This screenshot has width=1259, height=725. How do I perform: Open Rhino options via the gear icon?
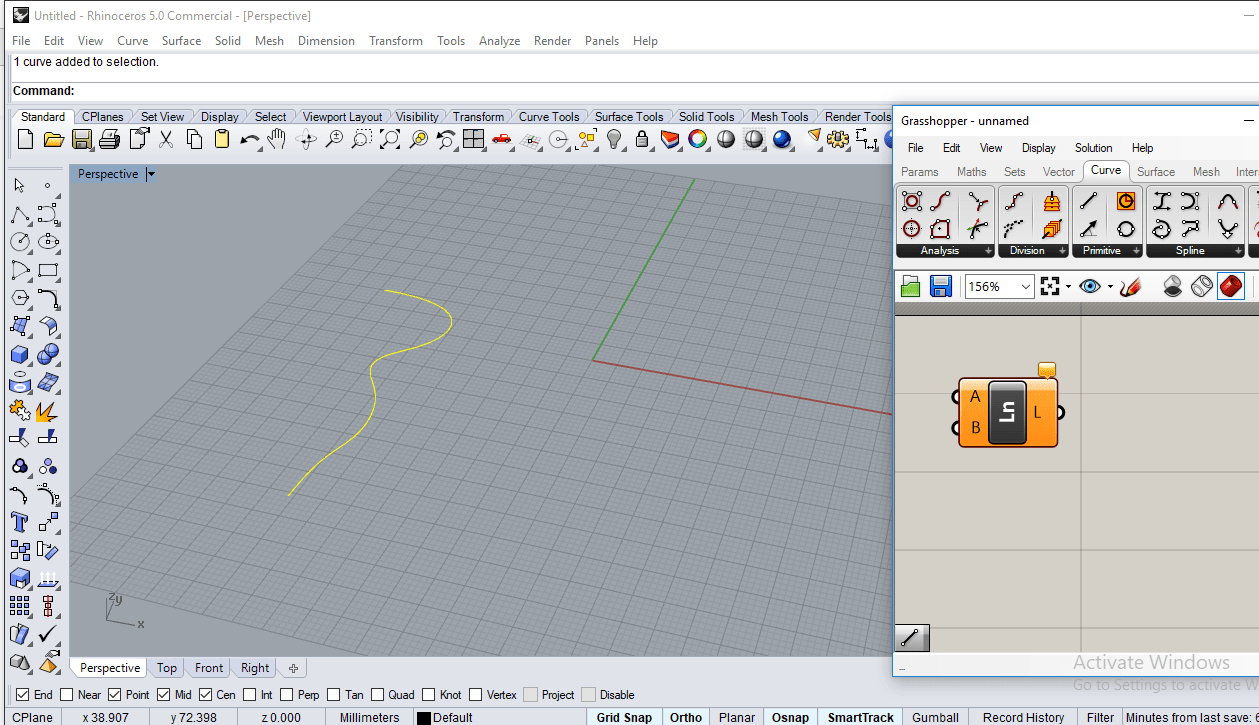click(x=838, y=139)
